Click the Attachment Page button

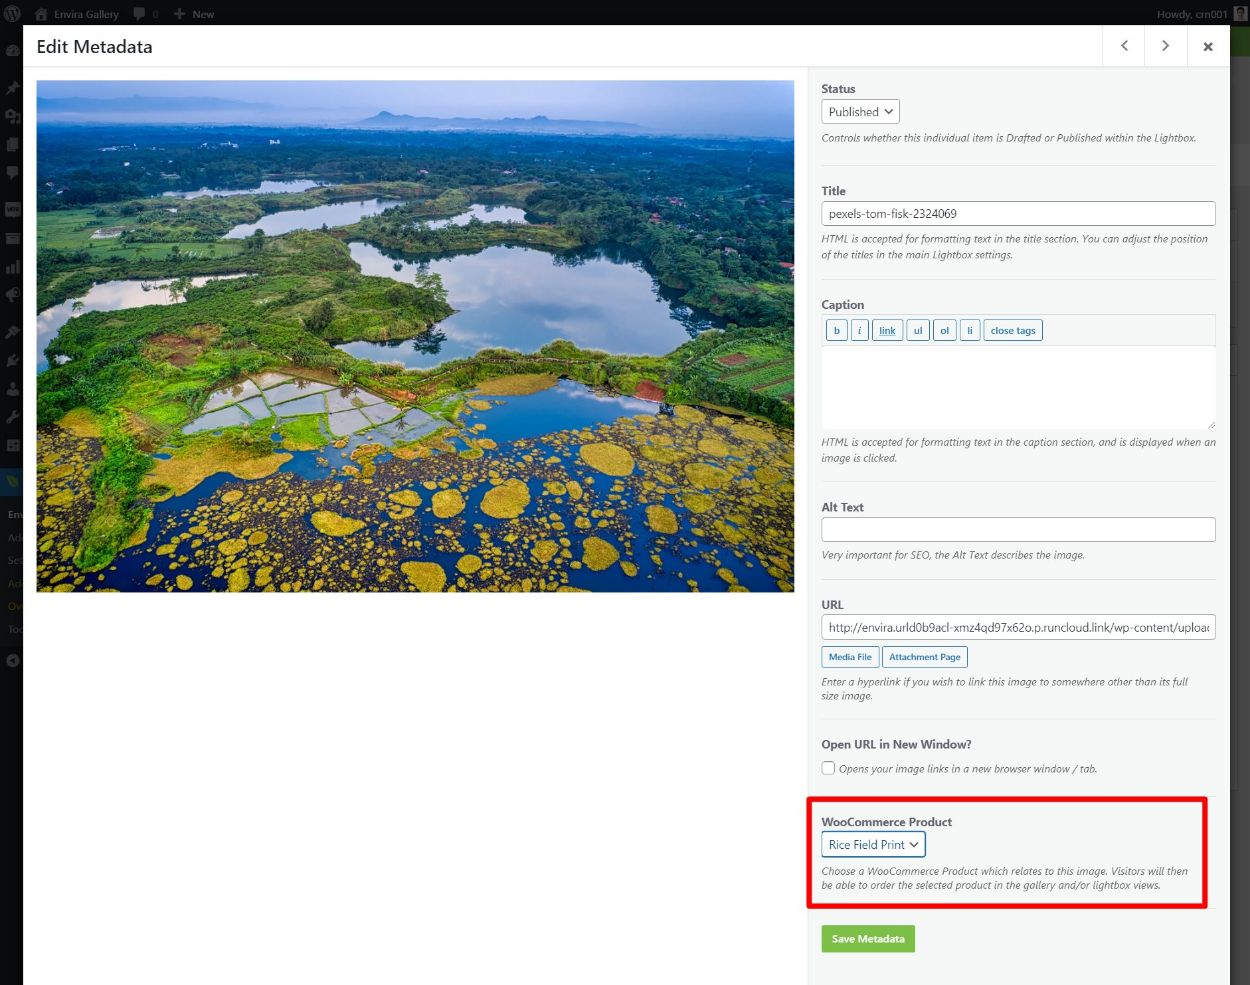925,657
